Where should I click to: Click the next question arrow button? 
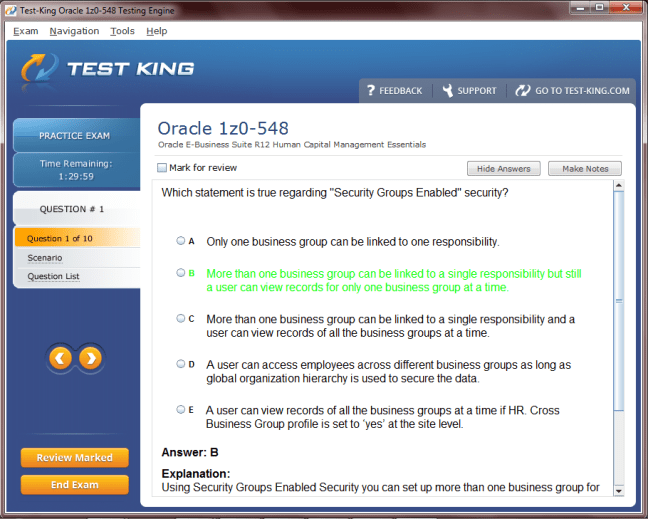coord(91,358)
